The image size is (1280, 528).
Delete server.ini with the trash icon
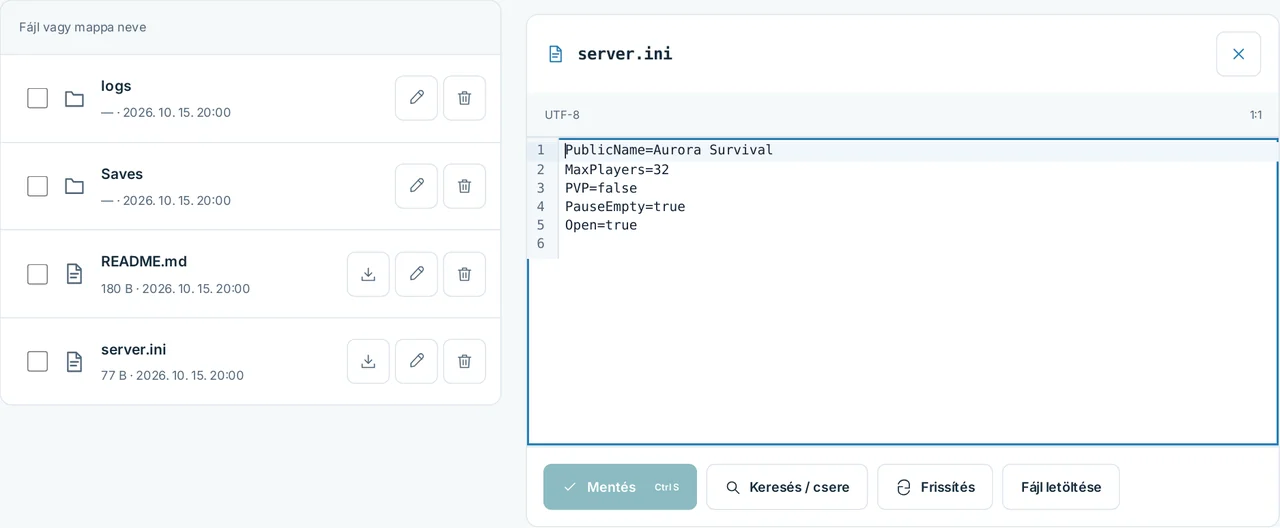pyautogui.click(x=464, y=361)
